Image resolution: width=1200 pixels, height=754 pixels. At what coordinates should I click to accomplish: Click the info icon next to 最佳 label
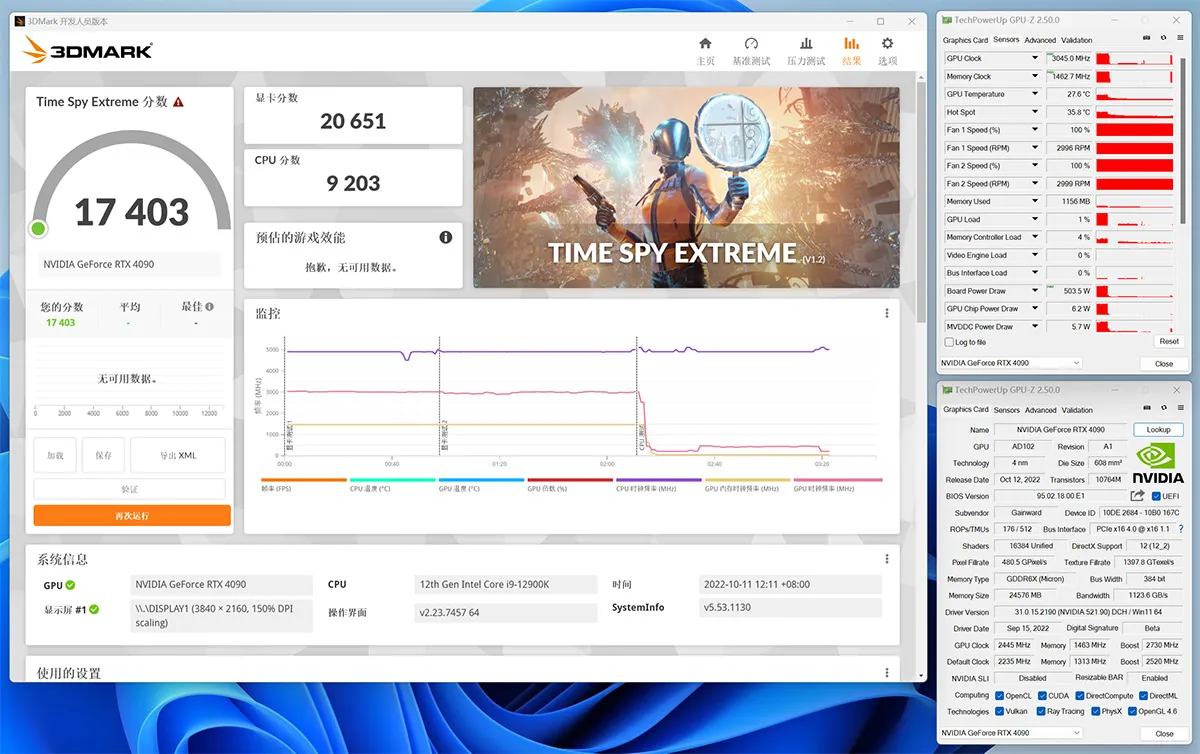209,307
